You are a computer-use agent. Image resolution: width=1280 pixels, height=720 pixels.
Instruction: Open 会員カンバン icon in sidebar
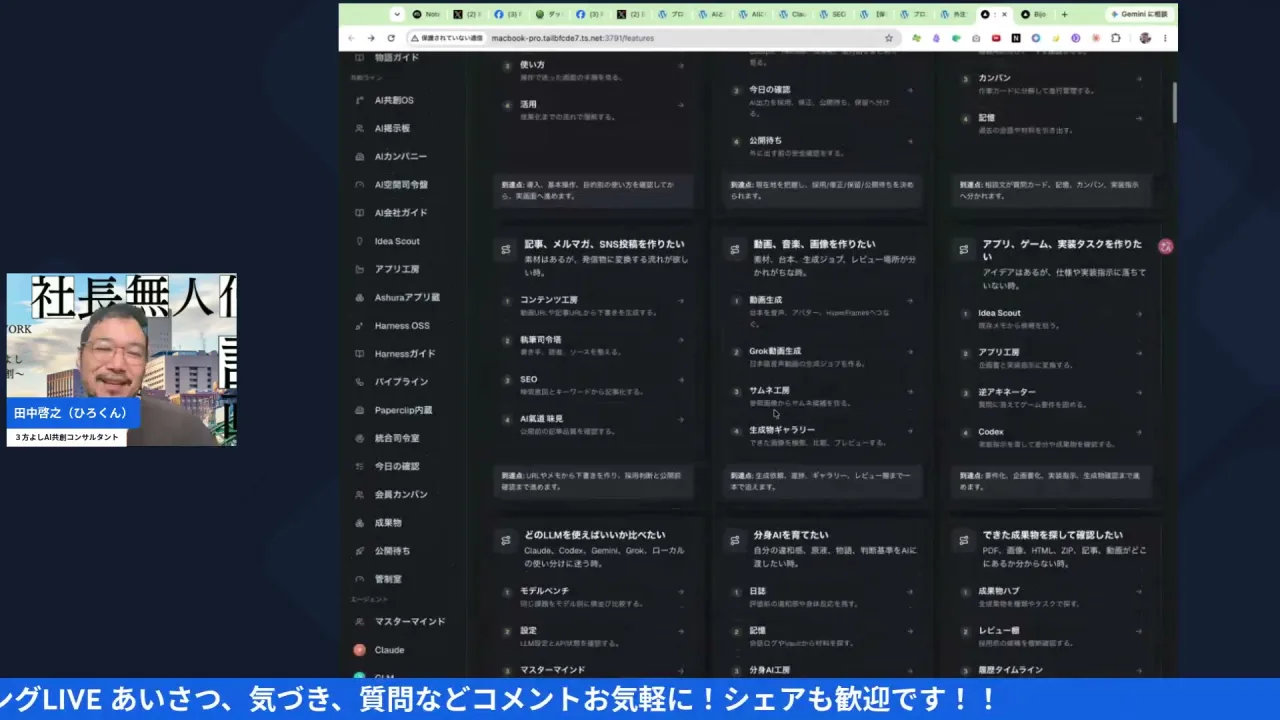click(360, 495)
